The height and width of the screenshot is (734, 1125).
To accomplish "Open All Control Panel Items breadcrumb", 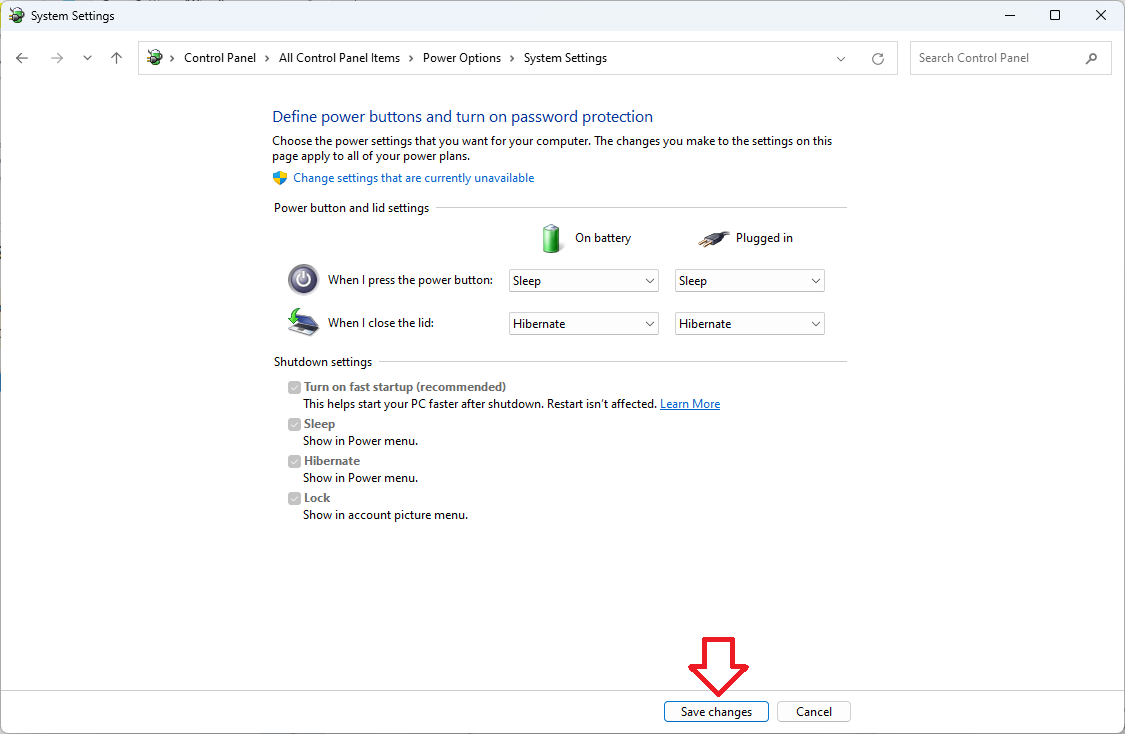I will (339, 58).
